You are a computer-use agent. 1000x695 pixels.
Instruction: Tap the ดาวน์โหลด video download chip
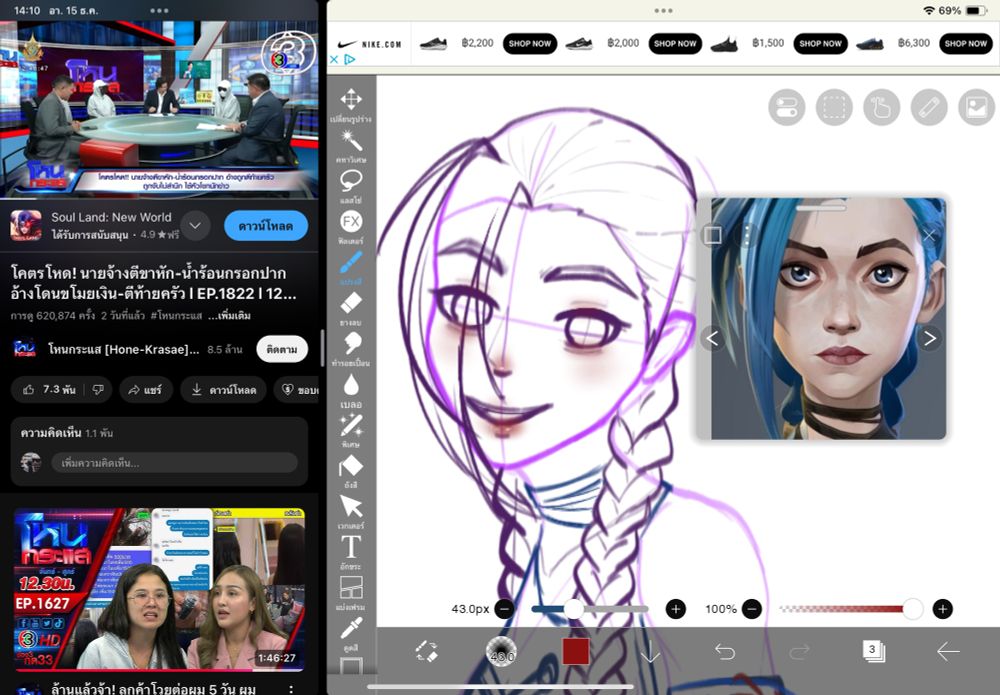tap(223, 390)
